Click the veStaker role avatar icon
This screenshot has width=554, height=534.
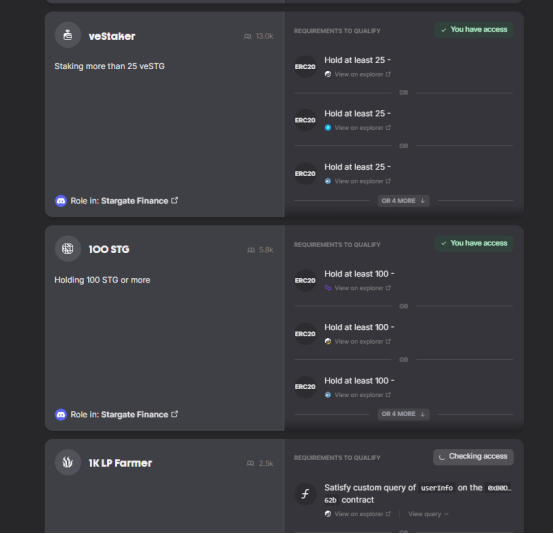point(68,35)
